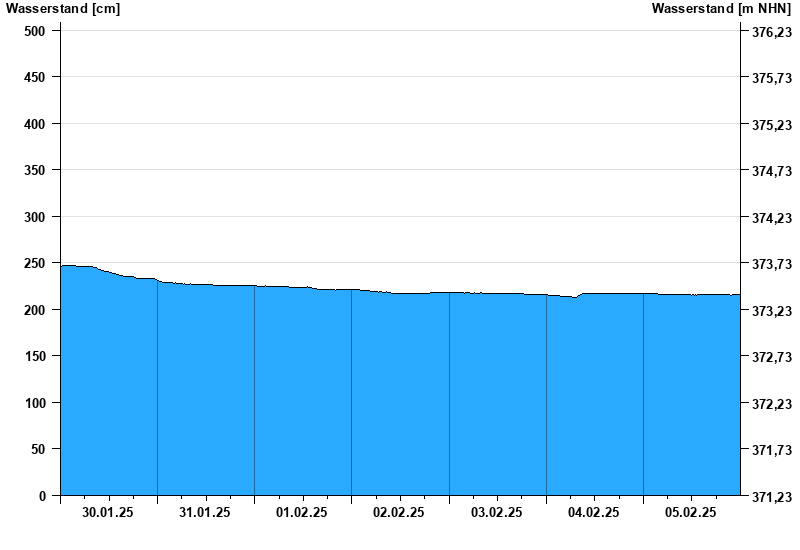Click the 373,73 m NHN label

click(x=772, y=264)
